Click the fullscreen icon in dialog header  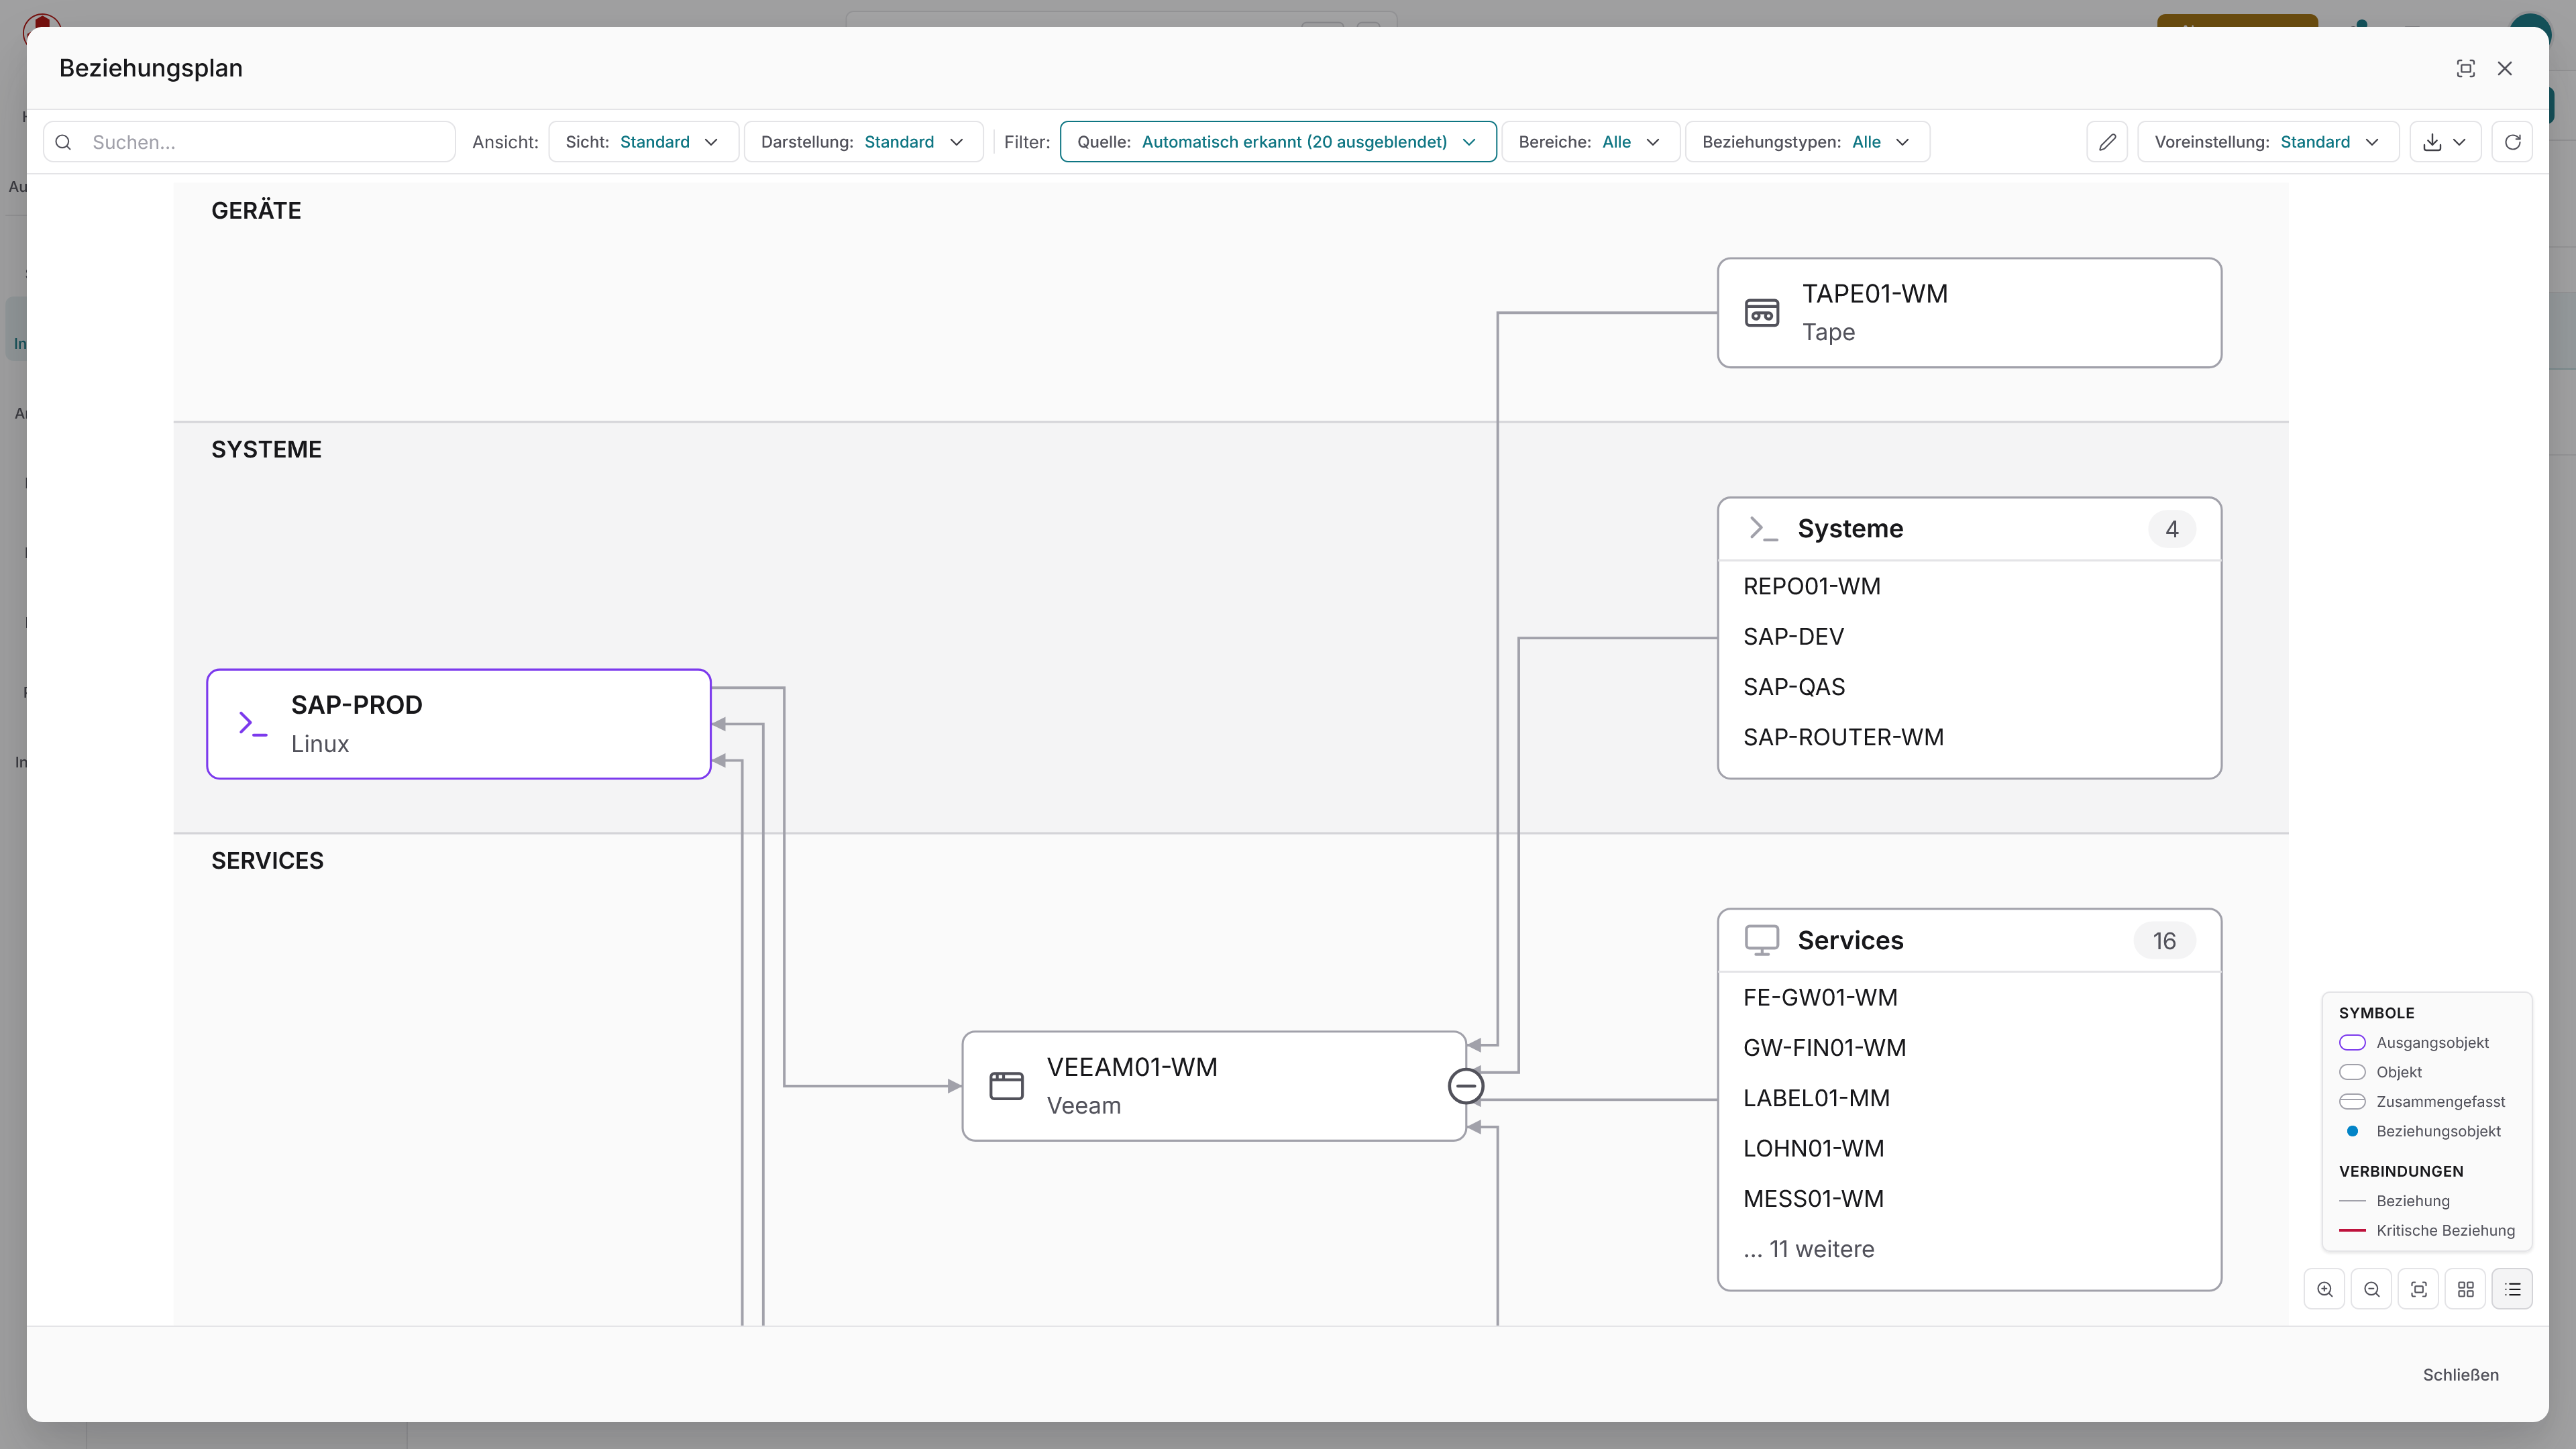coord(2465,68)
